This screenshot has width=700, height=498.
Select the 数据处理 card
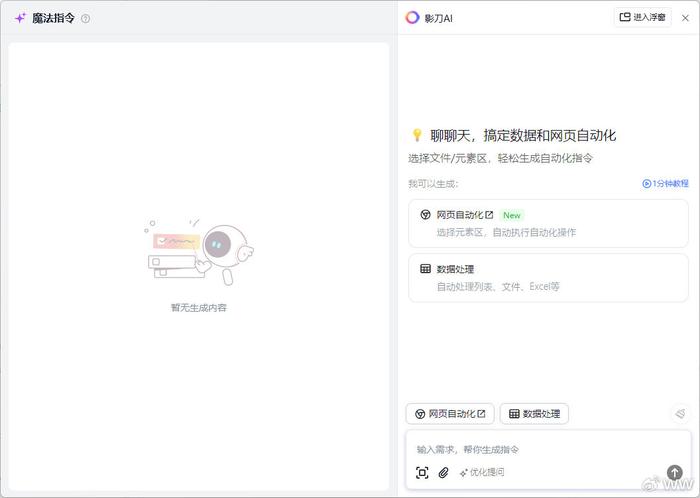[548, 278]
